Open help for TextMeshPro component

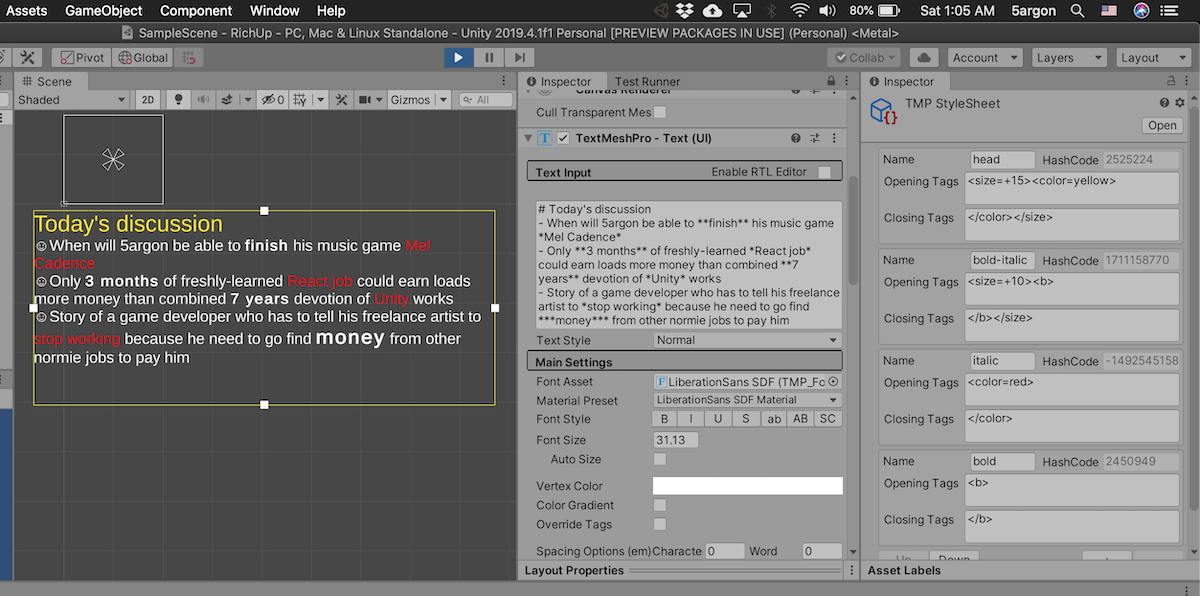pos(796,138)
